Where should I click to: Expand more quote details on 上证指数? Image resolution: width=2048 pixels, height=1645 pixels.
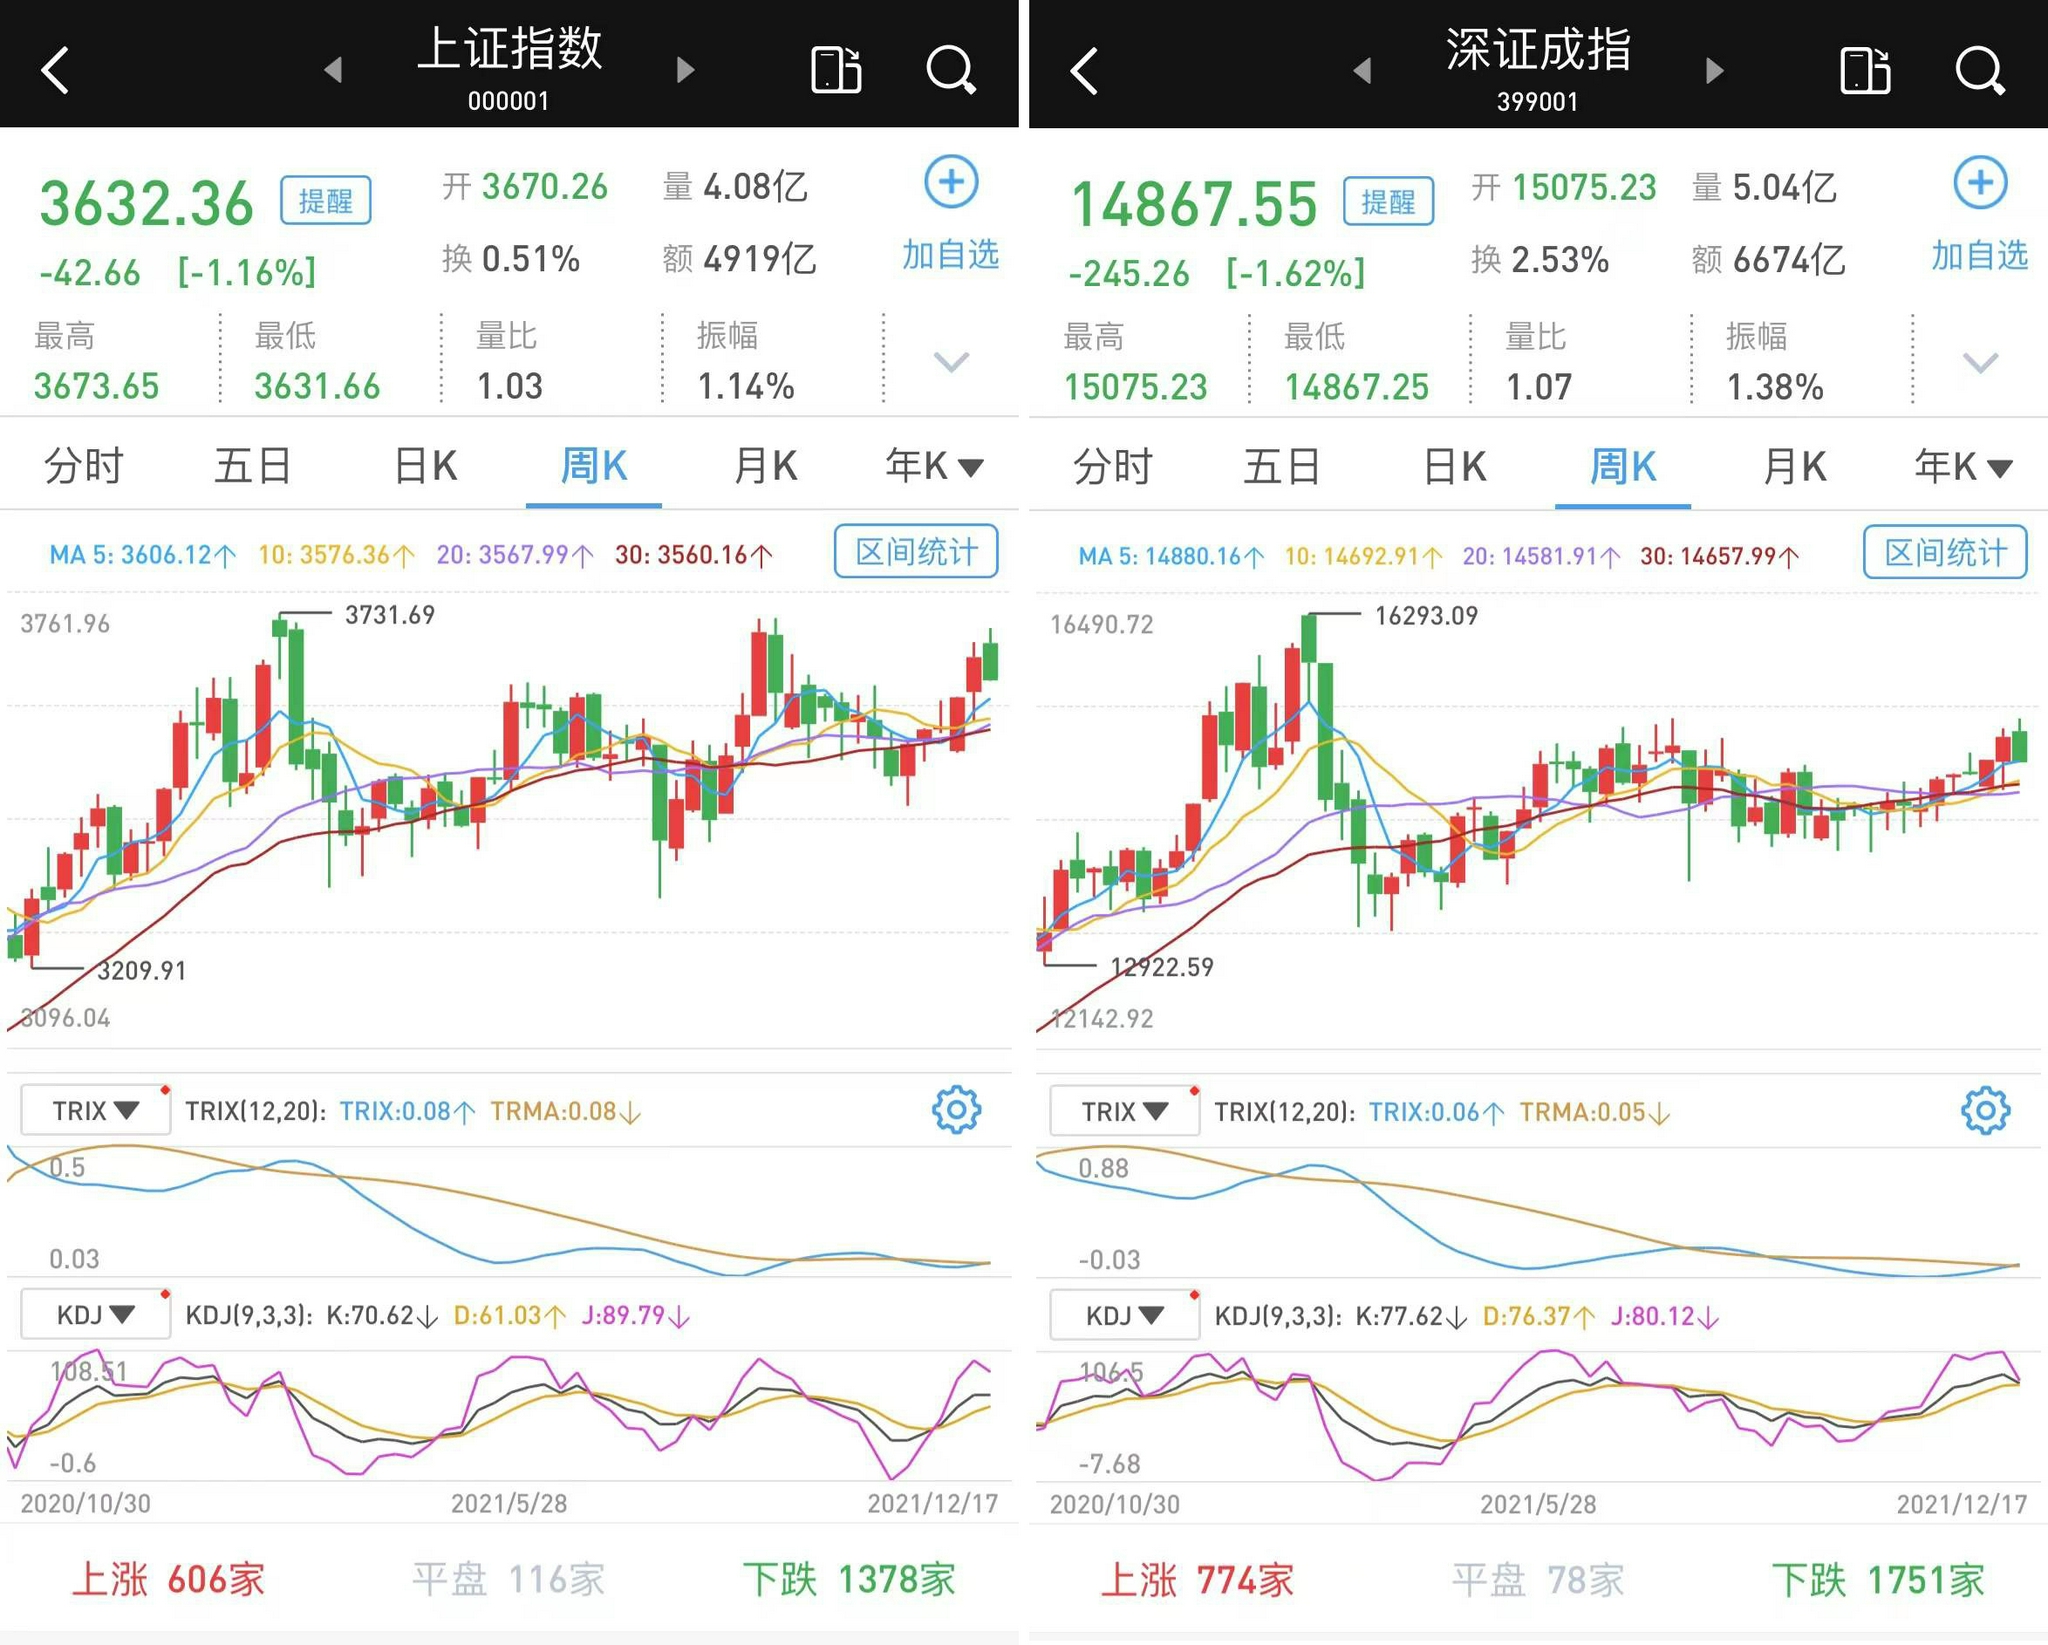(951, 361)
